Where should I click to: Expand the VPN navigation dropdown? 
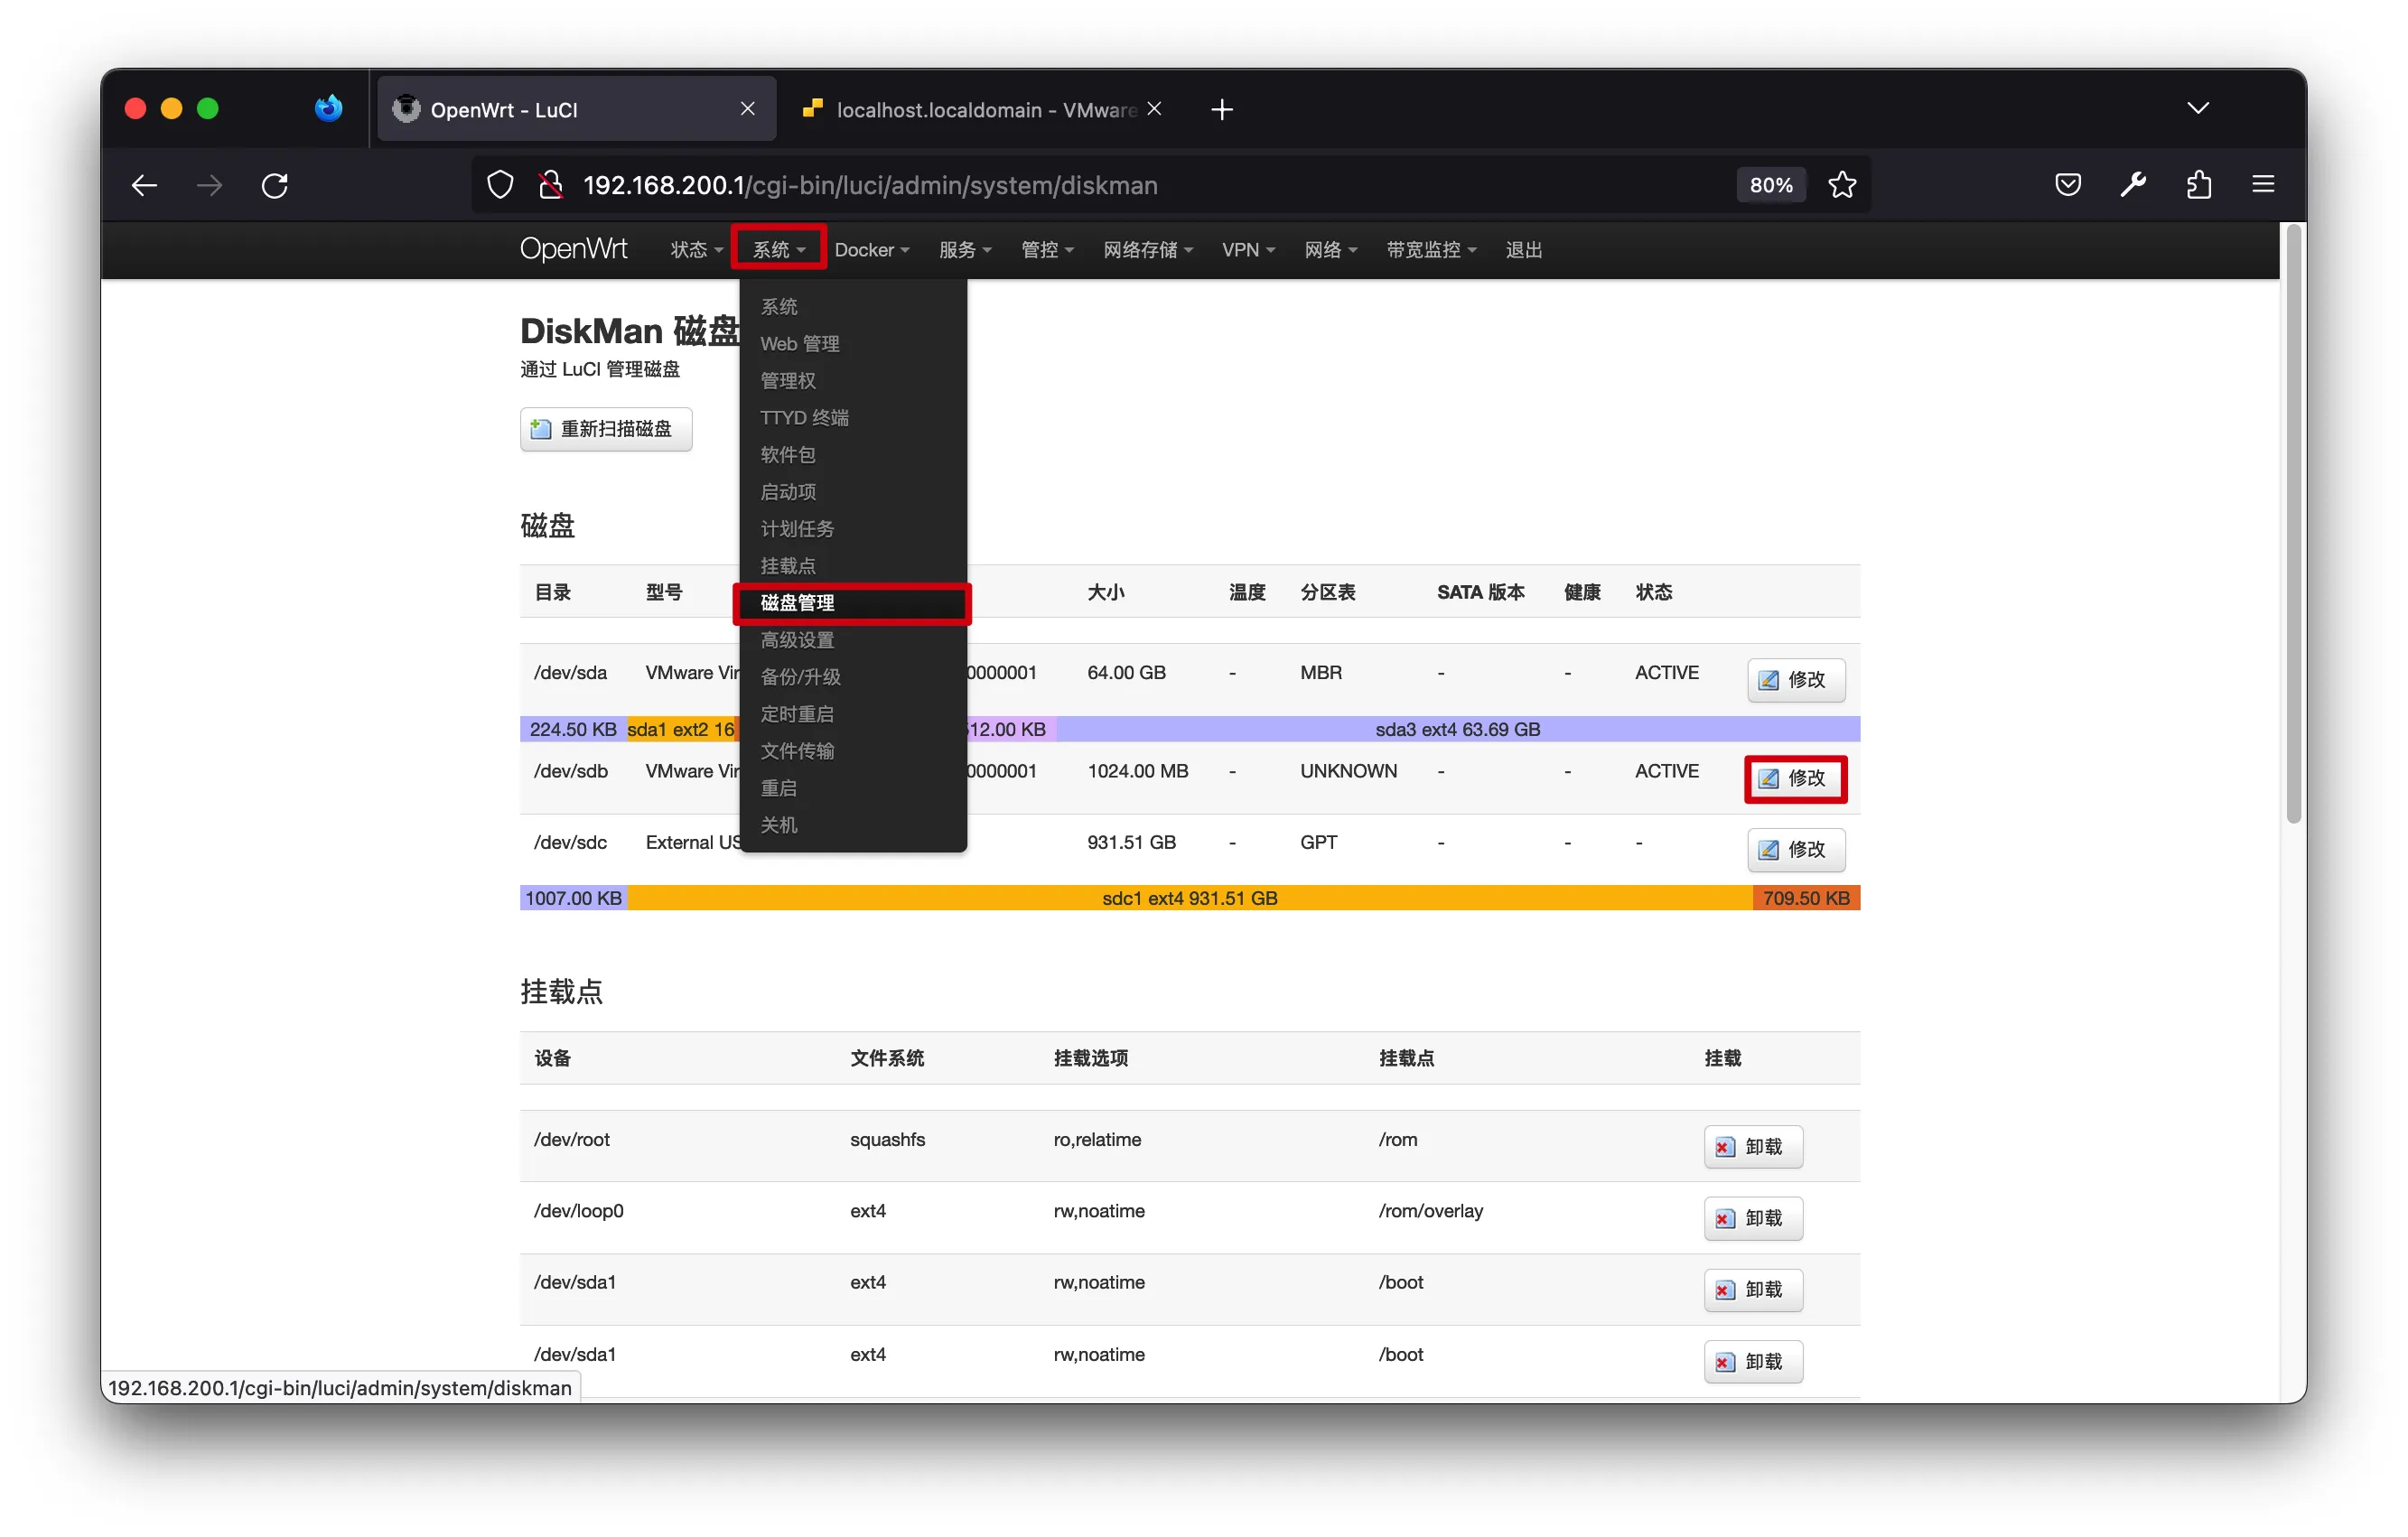pyautogui.click(x=1248, y=250)
